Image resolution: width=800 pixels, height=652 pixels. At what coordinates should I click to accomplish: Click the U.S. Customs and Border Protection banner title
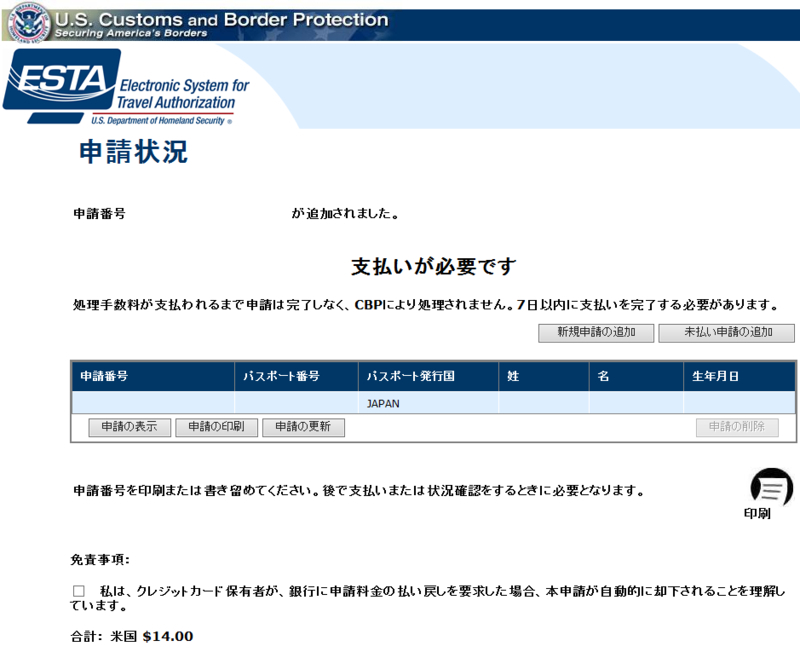tap(221, 19)
